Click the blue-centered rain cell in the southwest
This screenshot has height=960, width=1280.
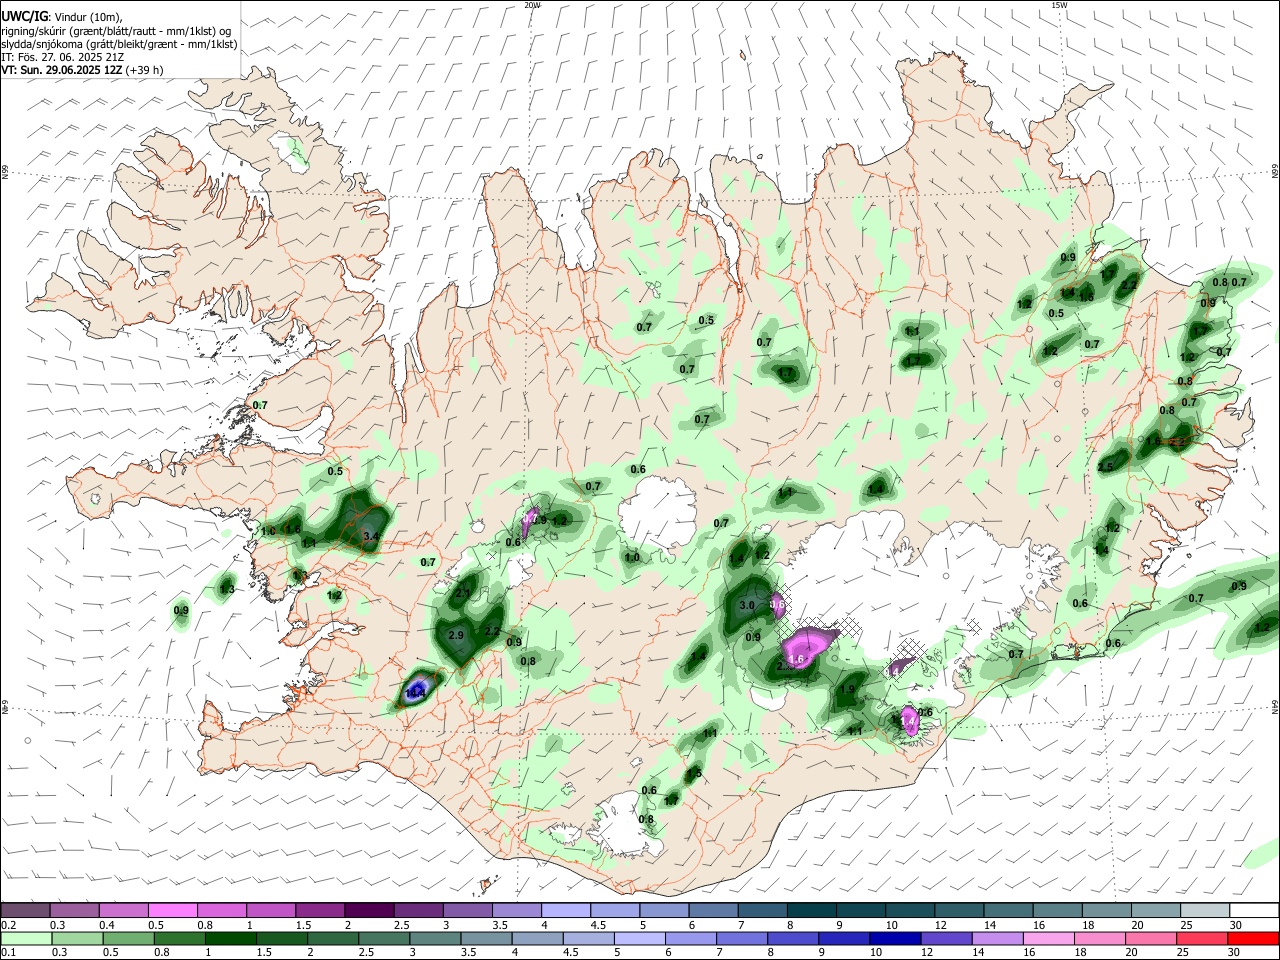(417, 690)
